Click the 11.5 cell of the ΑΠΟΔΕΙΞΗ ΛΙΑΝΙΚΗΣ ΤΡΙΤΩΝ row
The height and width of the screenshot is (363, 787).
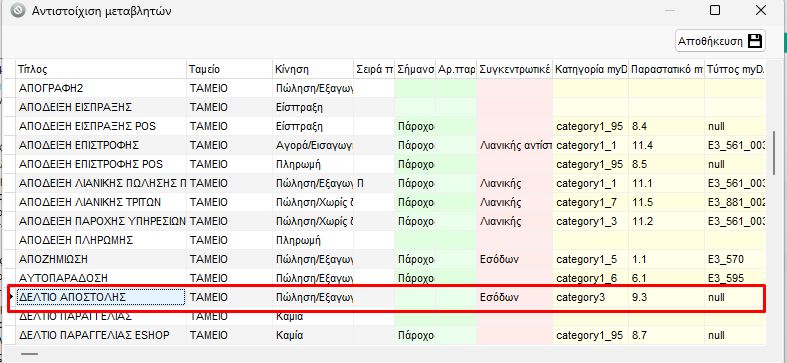tap(666, 202)
